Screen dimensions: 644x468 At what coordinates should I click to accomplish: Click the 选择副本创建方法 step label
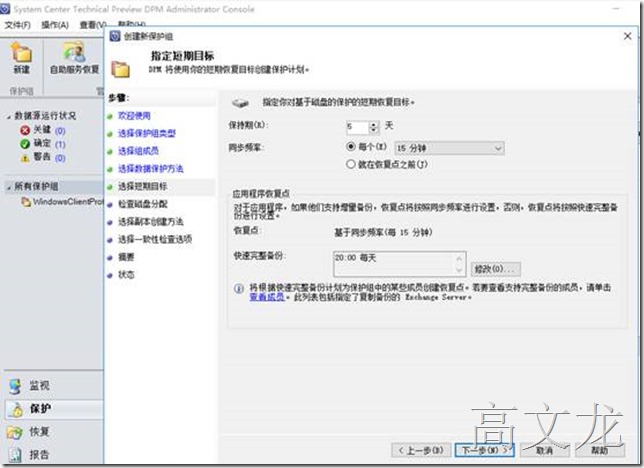pos(151,222)
